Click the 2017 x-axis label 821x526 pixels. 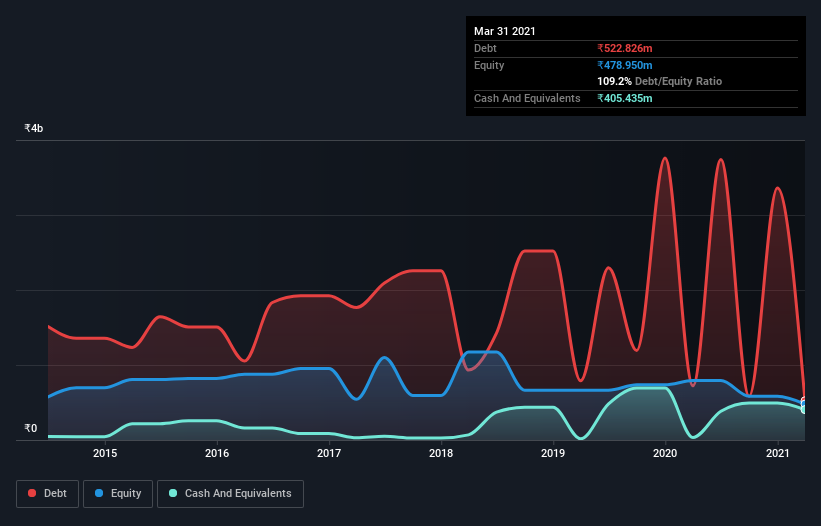click(329, 453)
